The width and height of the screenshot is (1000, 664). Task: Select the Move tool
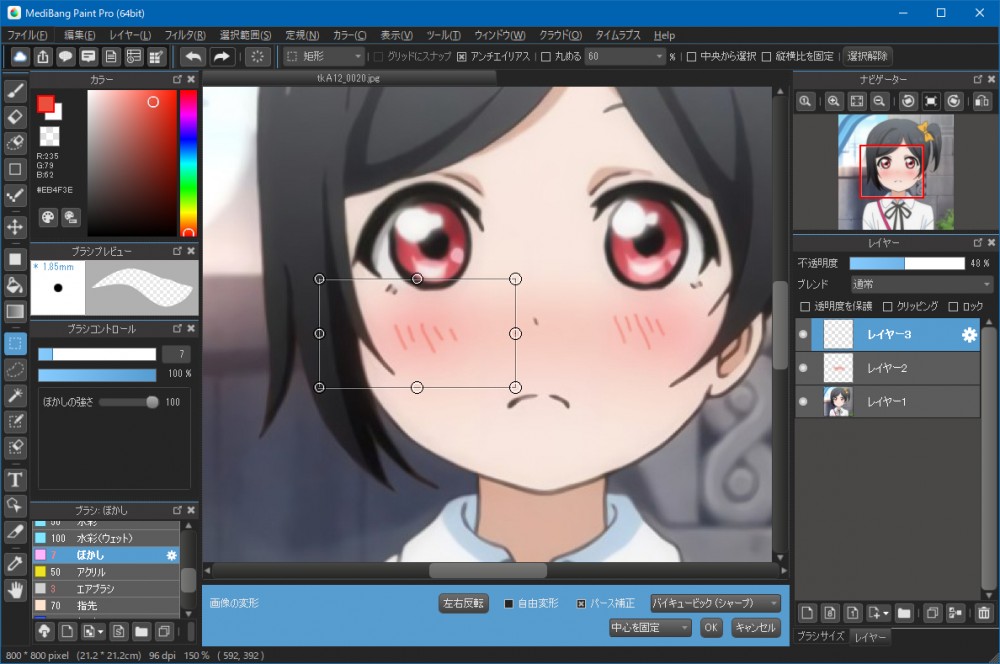point(15,226)
